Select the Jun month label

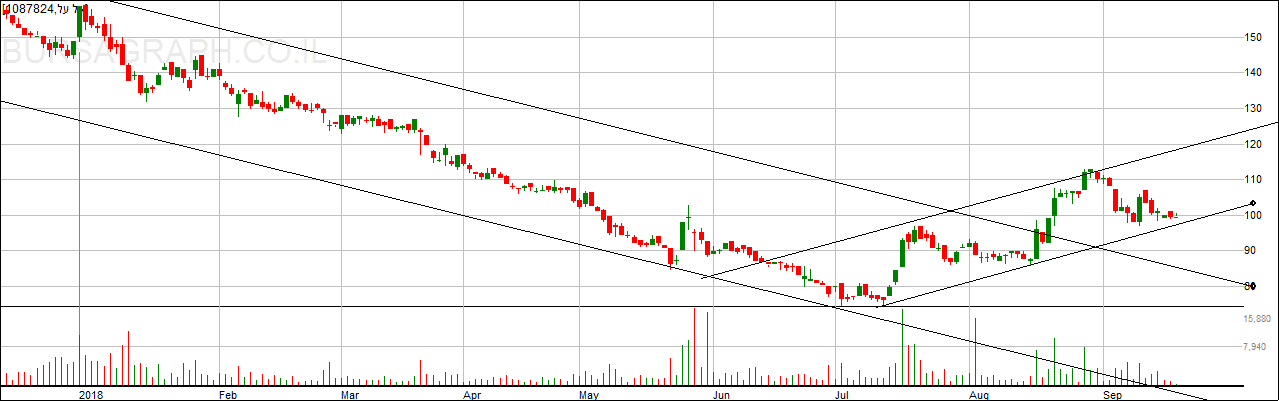(720, 394)
